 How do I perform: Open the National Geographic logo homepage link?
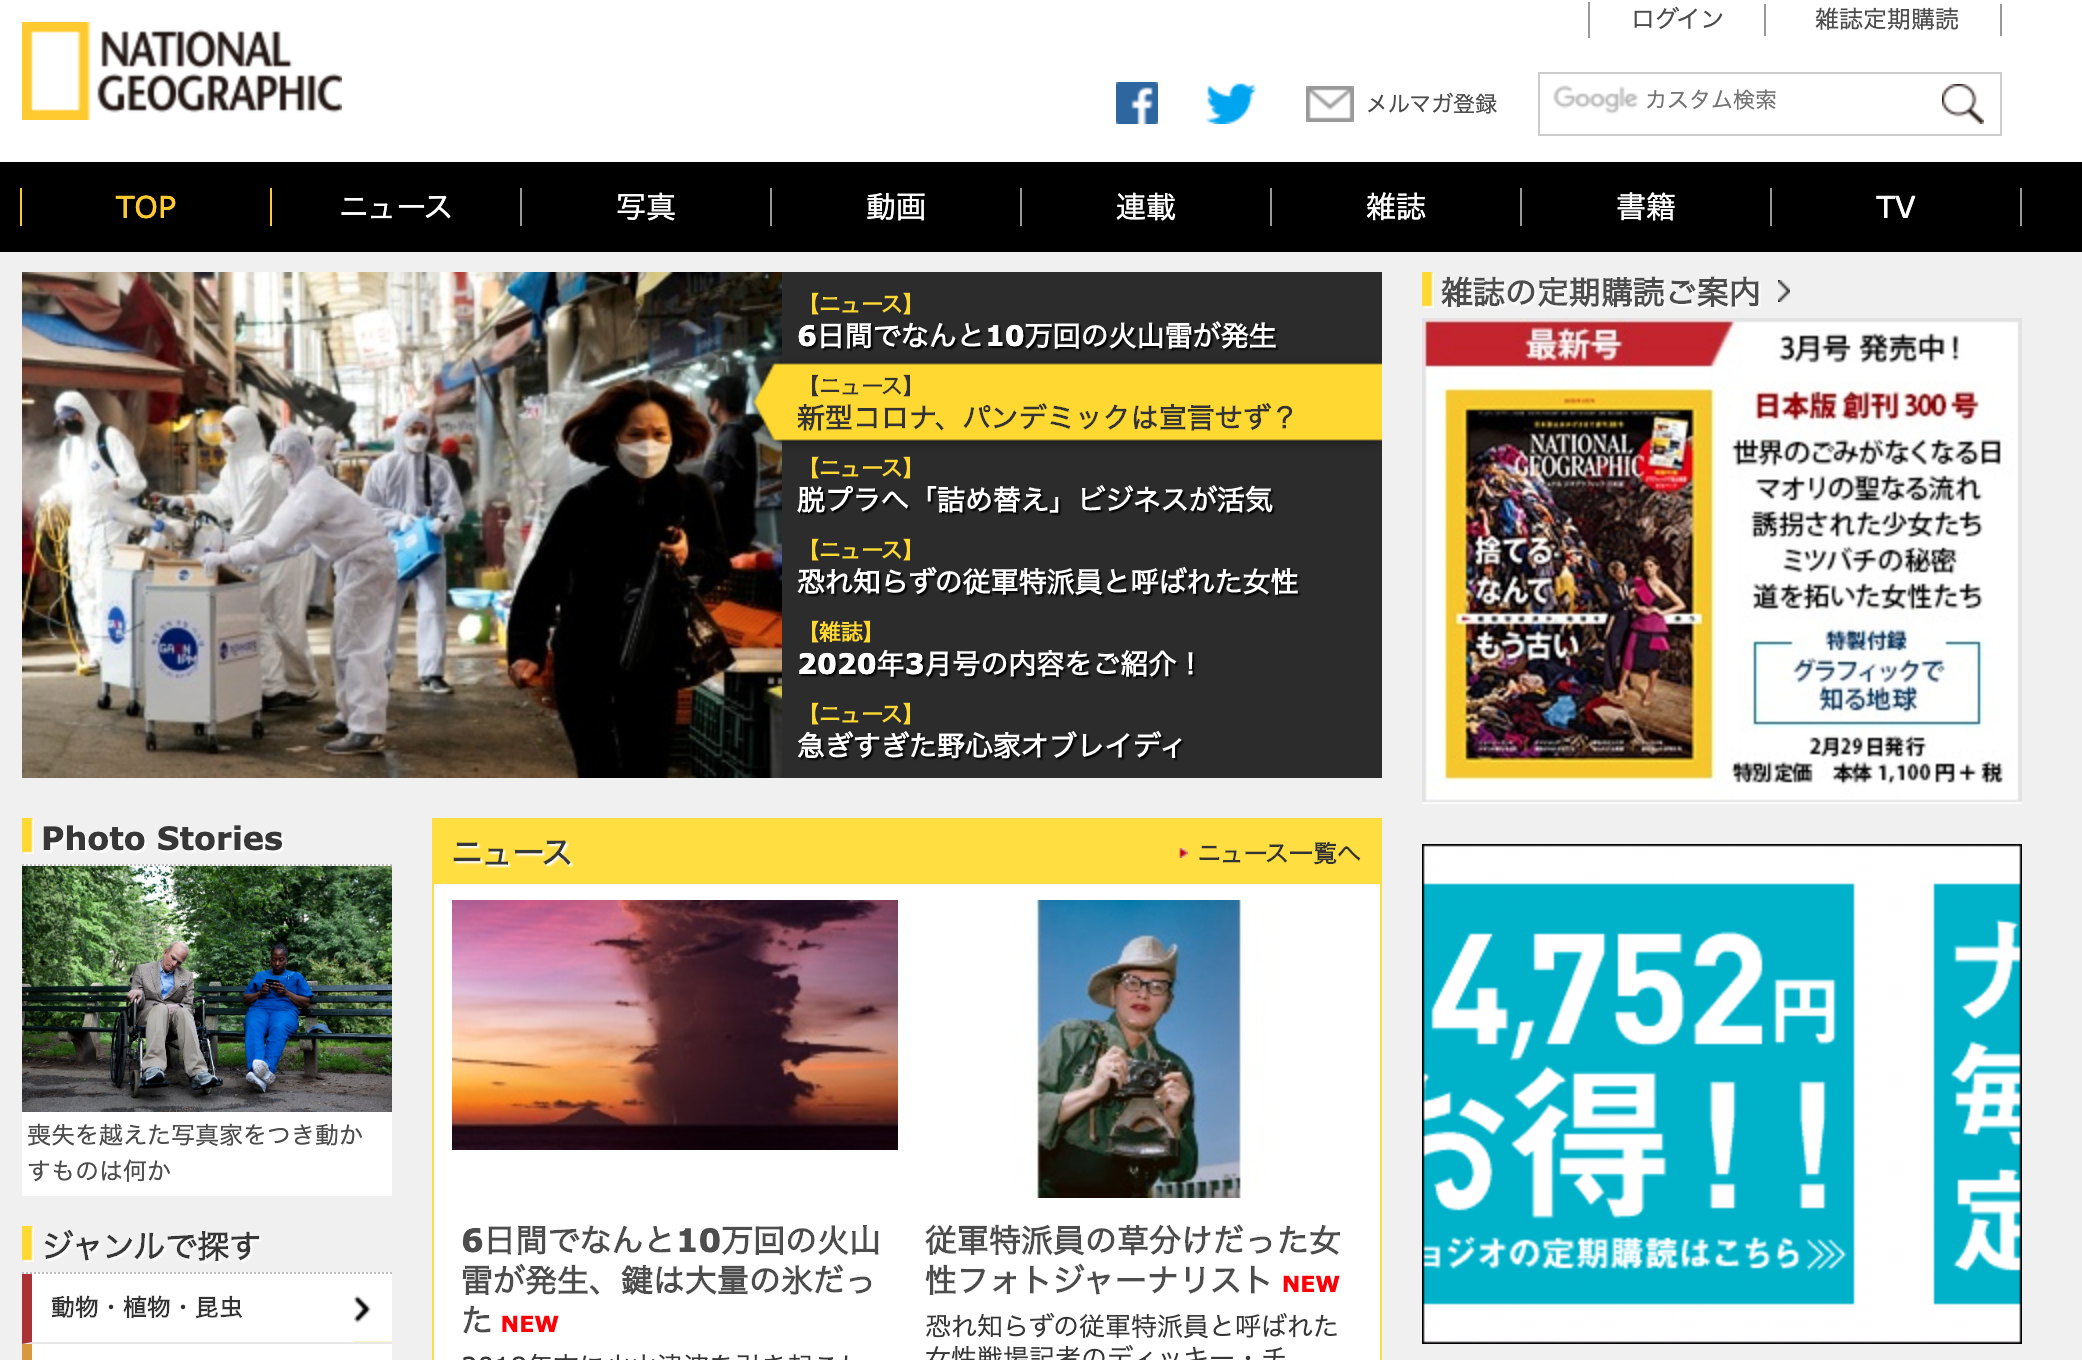pos(182,71)
